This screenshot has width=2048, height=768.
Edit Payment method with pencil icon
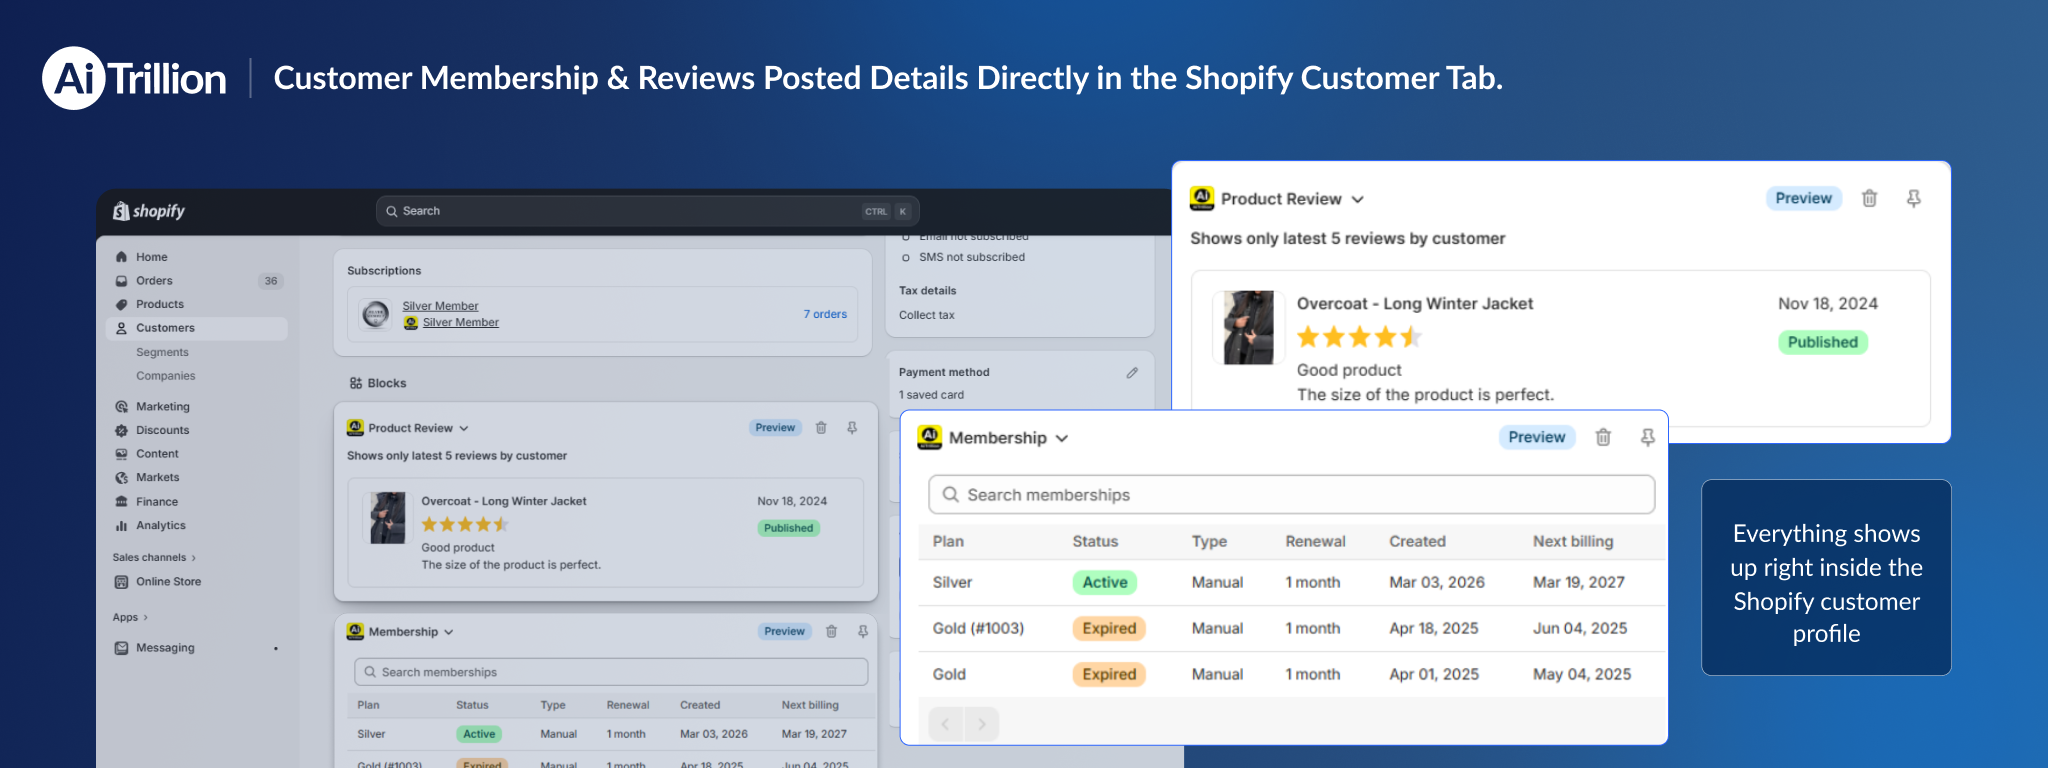[1132, 372]
